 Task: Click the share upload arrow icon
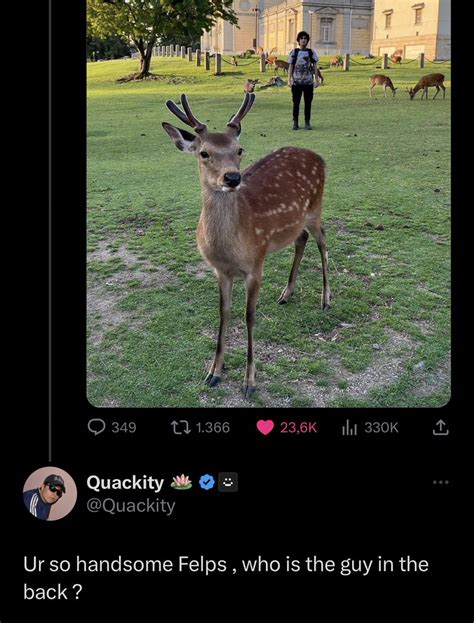pyautogui.click(x=440, y=427)
